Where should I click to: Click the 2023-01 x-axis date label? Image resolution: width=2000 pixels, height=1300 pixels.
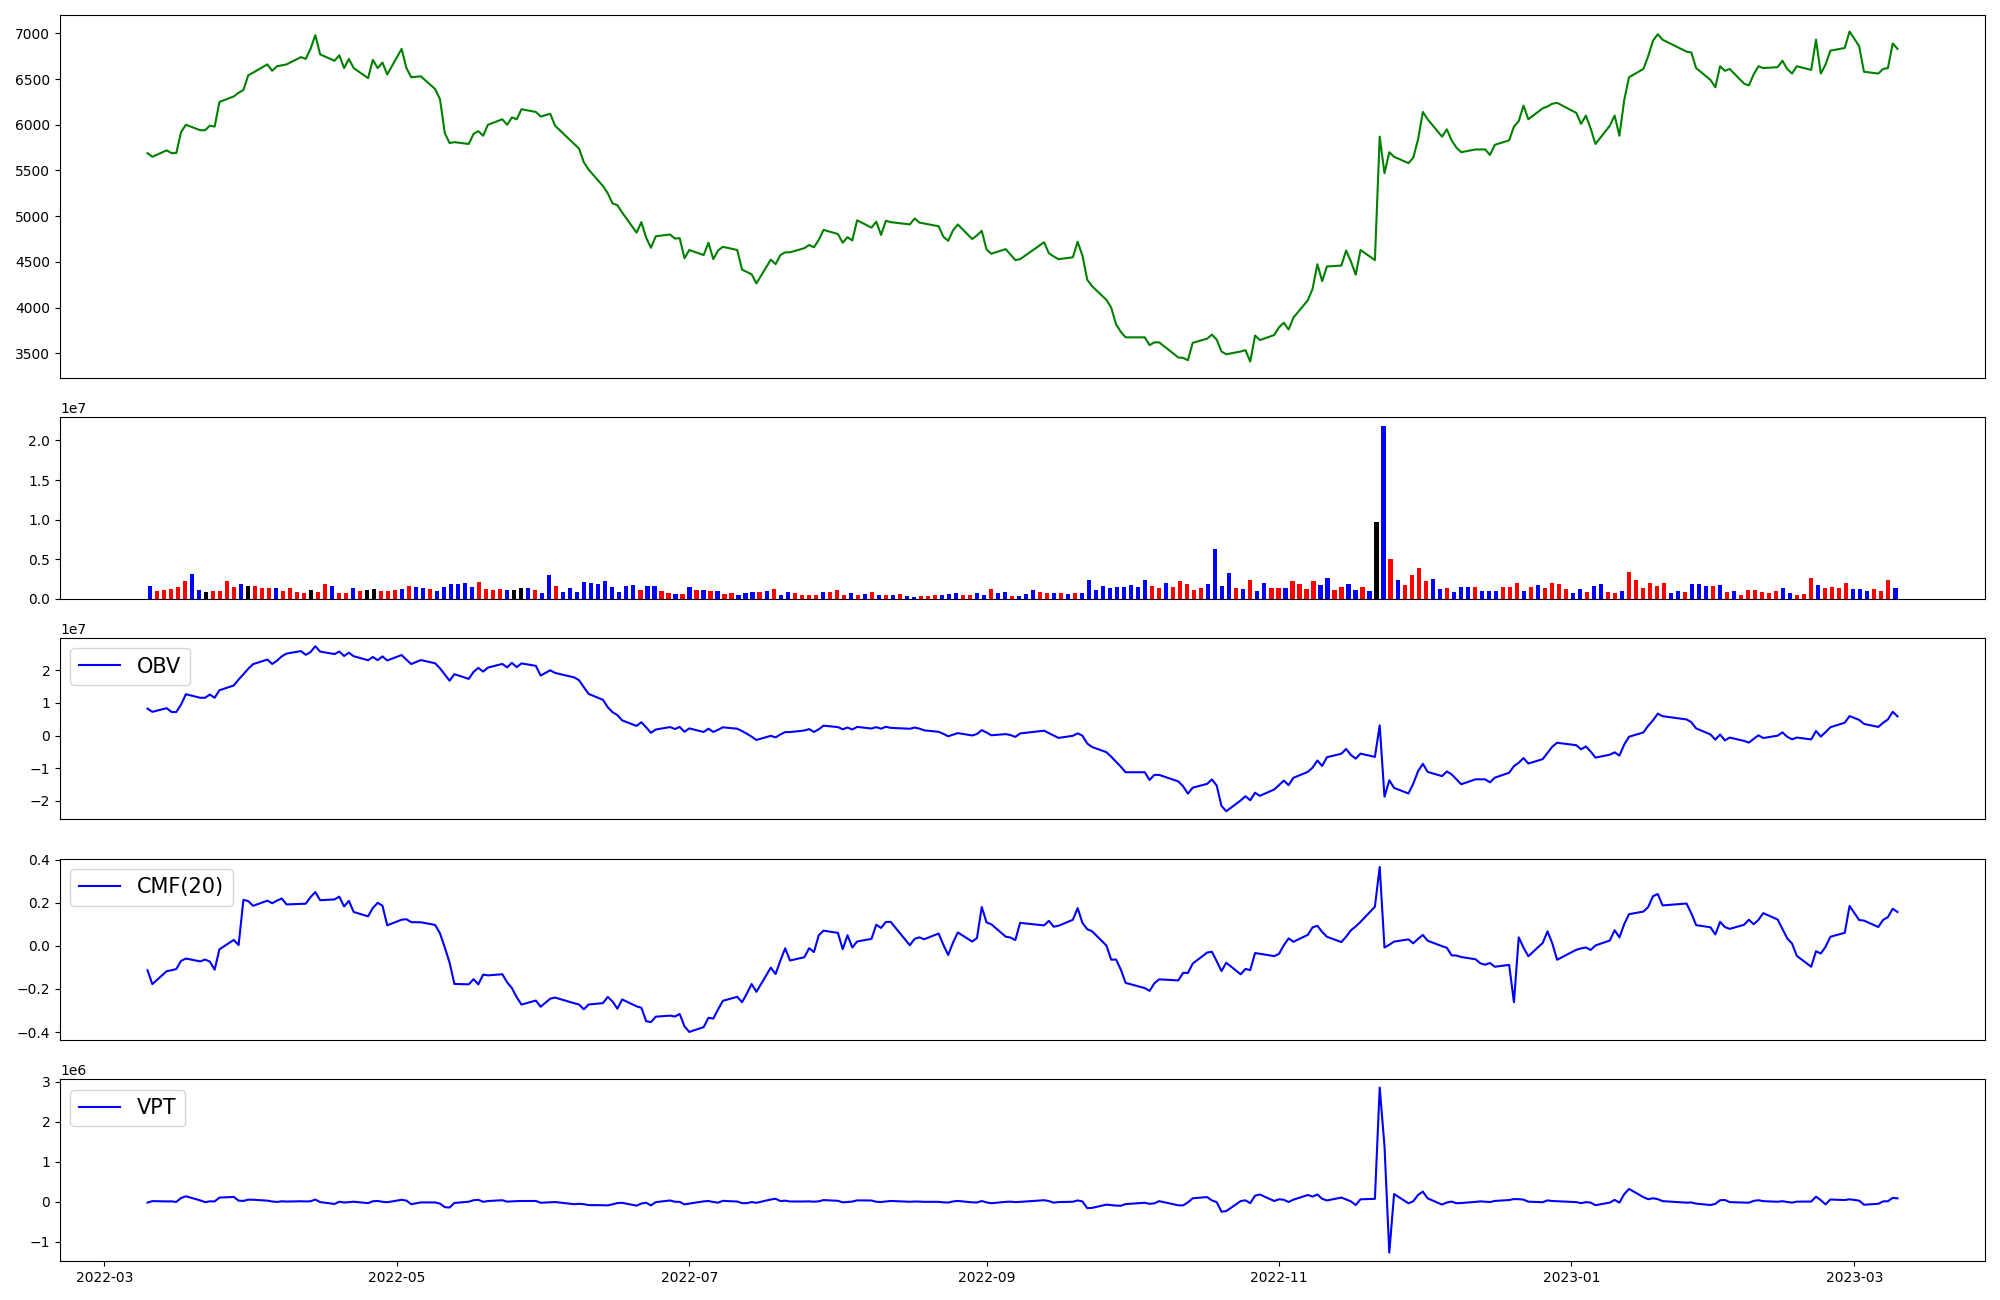point(1571,1276)
